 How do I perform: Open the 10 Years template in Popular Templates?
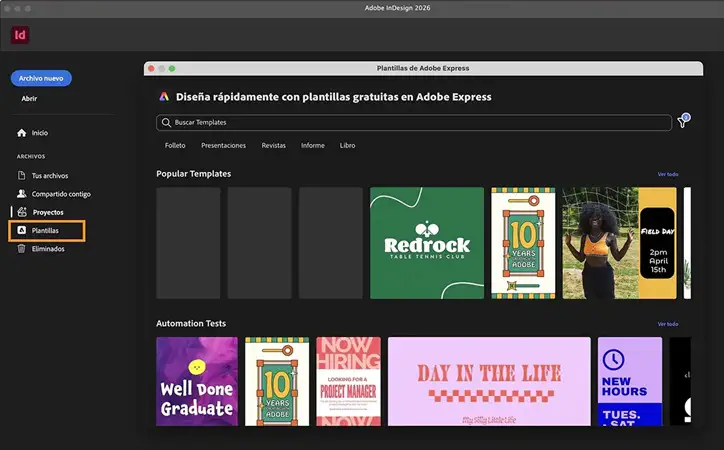tap(523, 243)
